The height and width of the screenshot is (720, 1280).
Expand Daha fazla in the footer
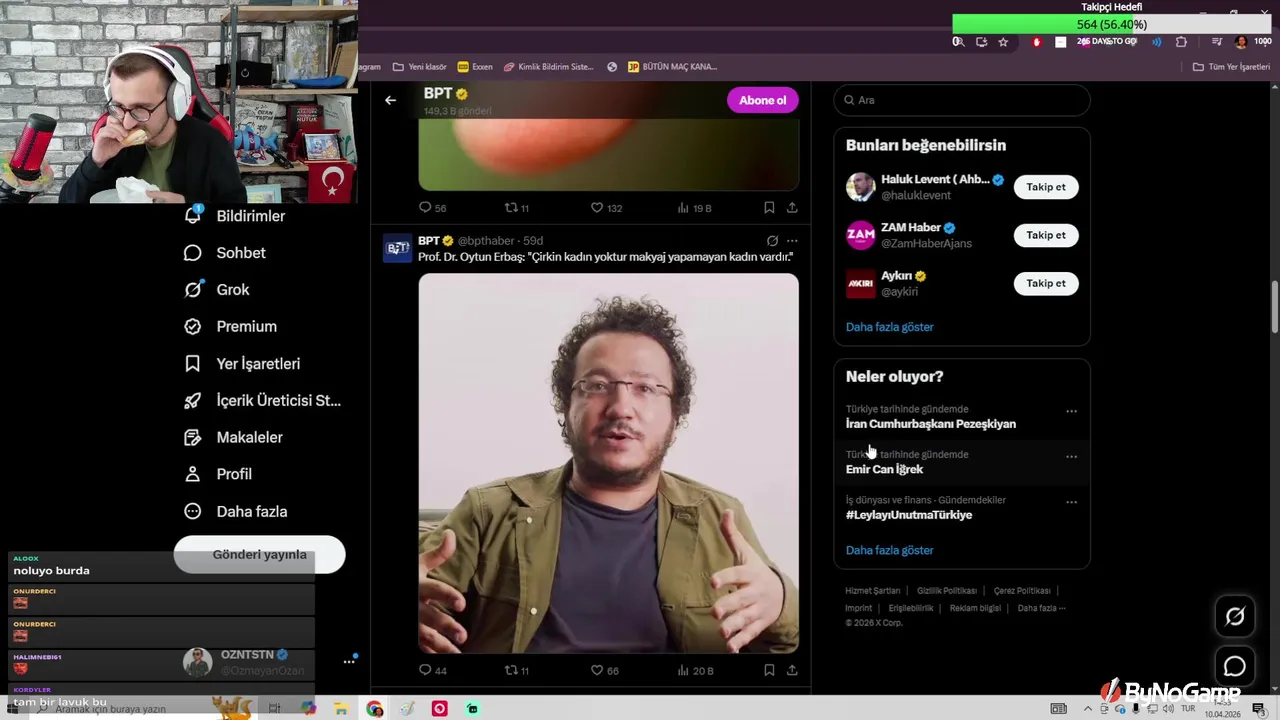point(1041,608)
